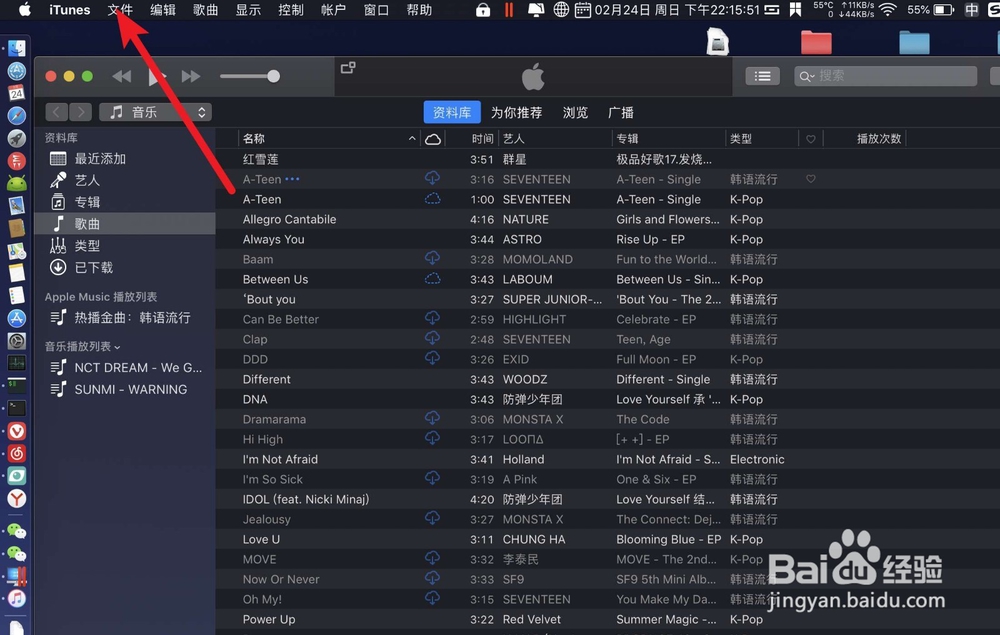Focus the 搜索 search field
The width and height of the screenshot is (1000, 635).
(x=885, y=77)
